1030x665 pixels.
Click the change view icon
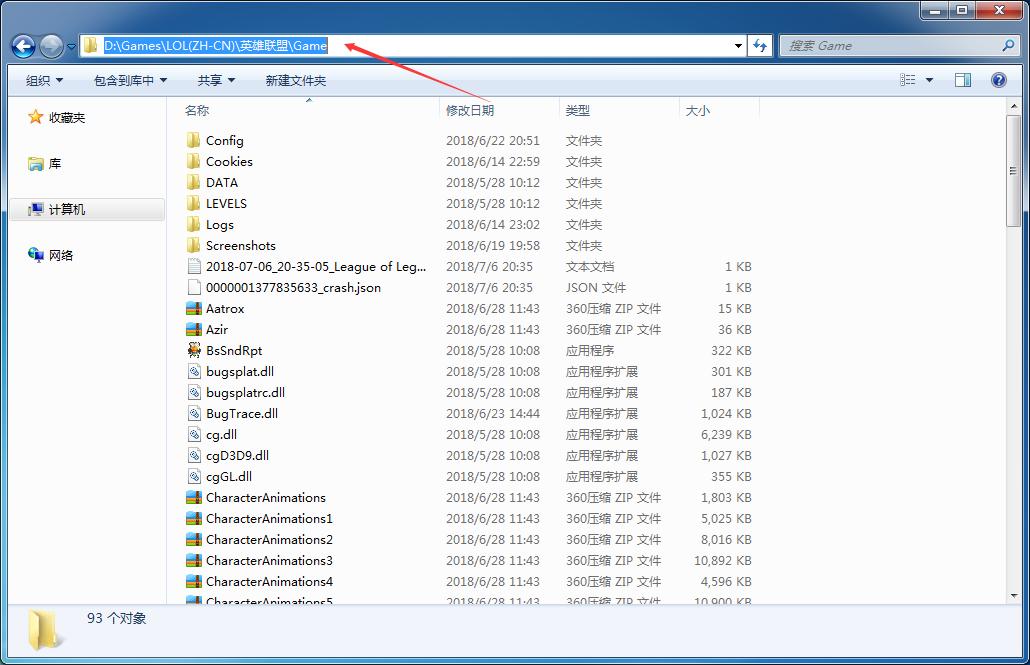tap(908, 80)
